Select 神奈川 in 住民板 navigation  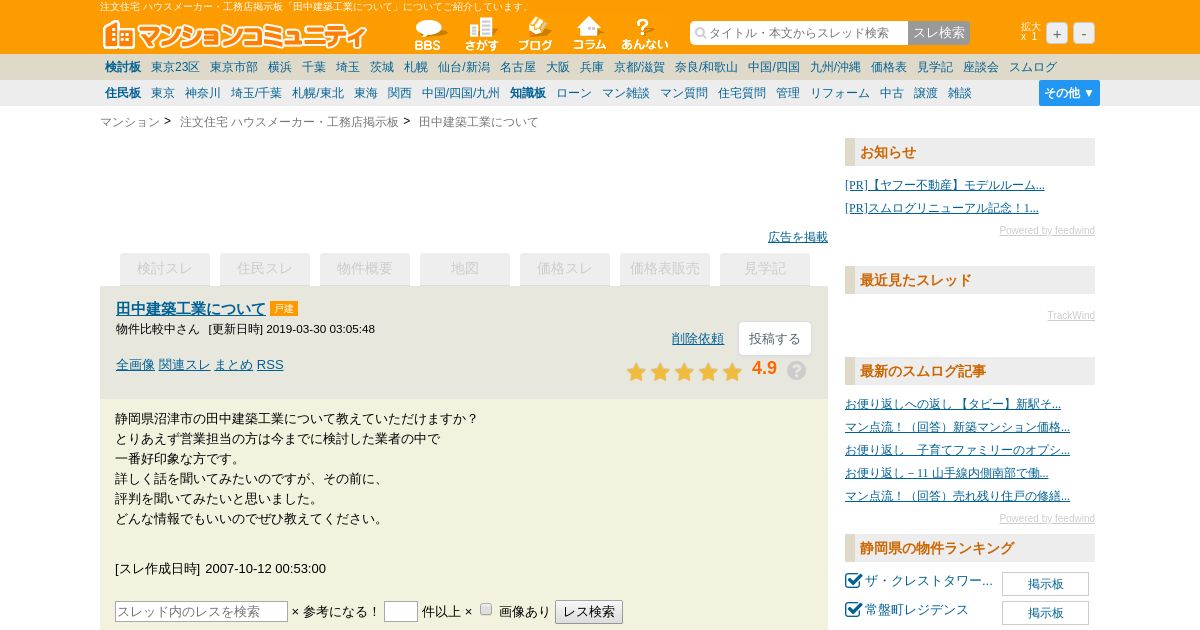(203, 93)
